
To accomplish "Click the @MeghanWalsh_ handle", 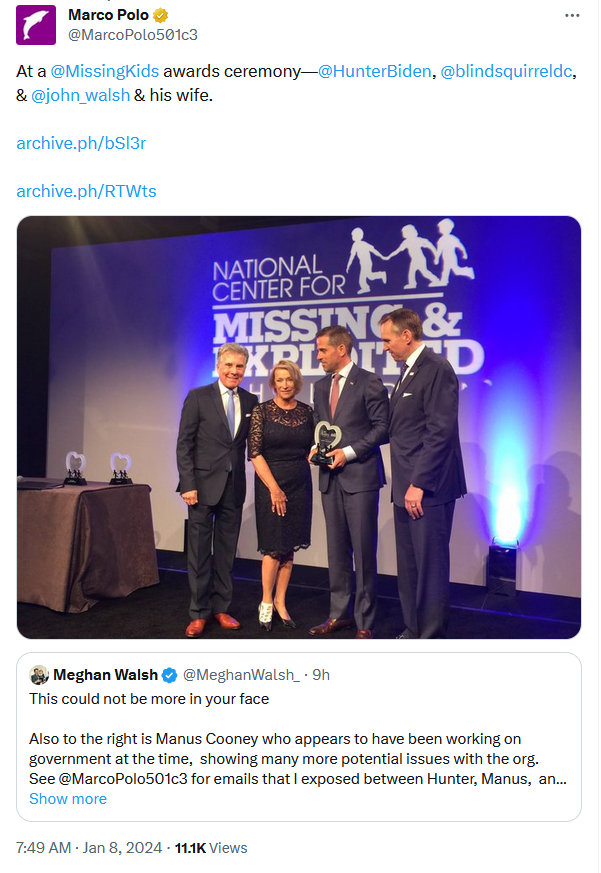I will coord(241,675).
